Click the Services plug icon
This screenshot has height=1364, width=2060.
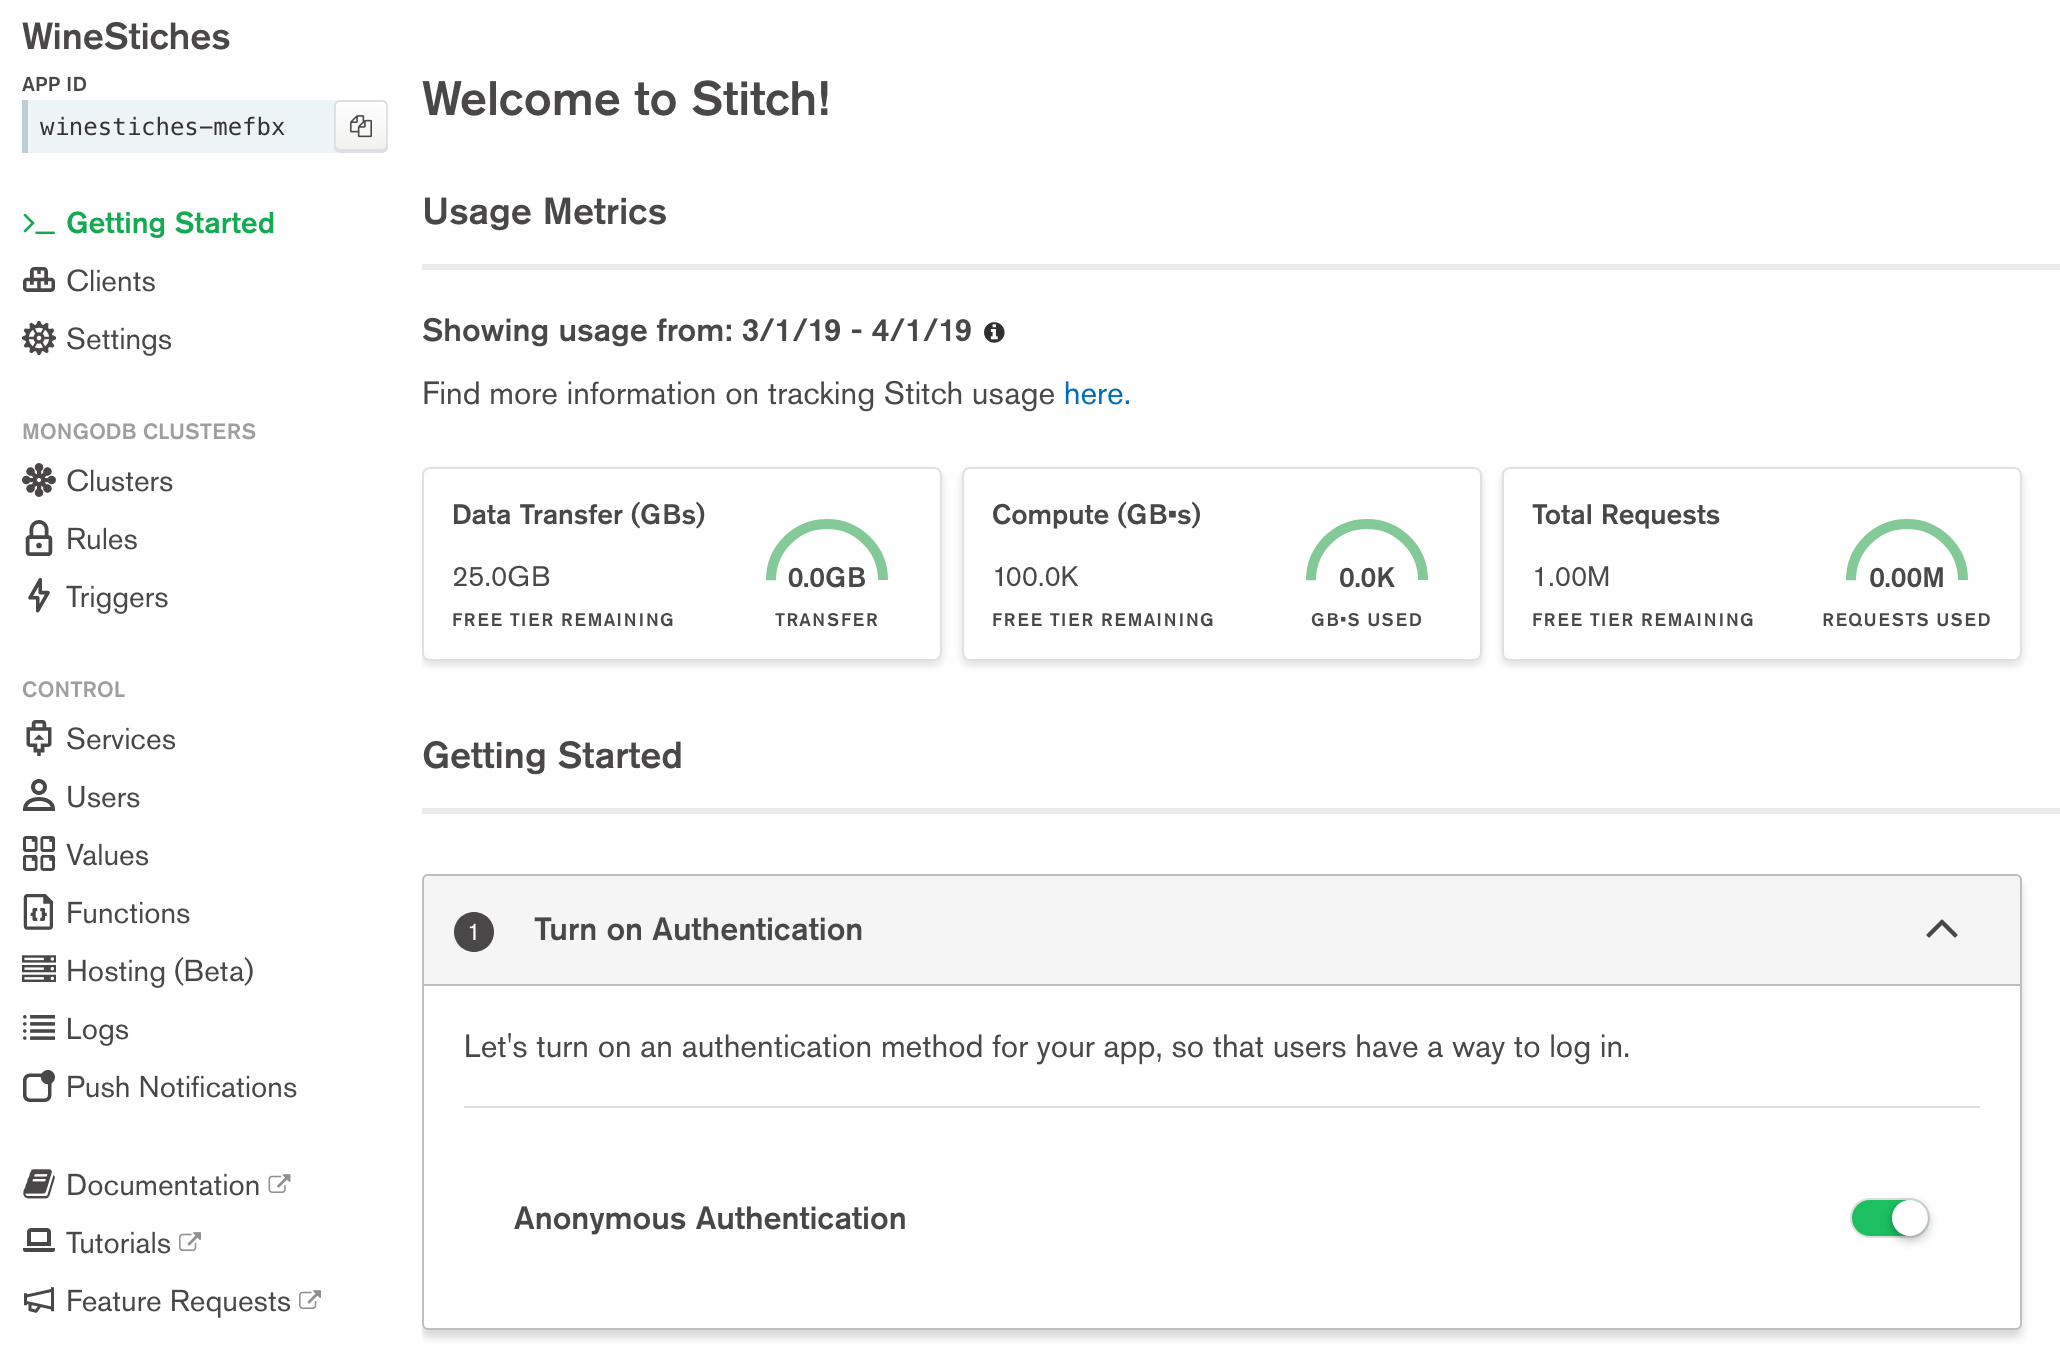pyautogui.click(x=39, y=738)
